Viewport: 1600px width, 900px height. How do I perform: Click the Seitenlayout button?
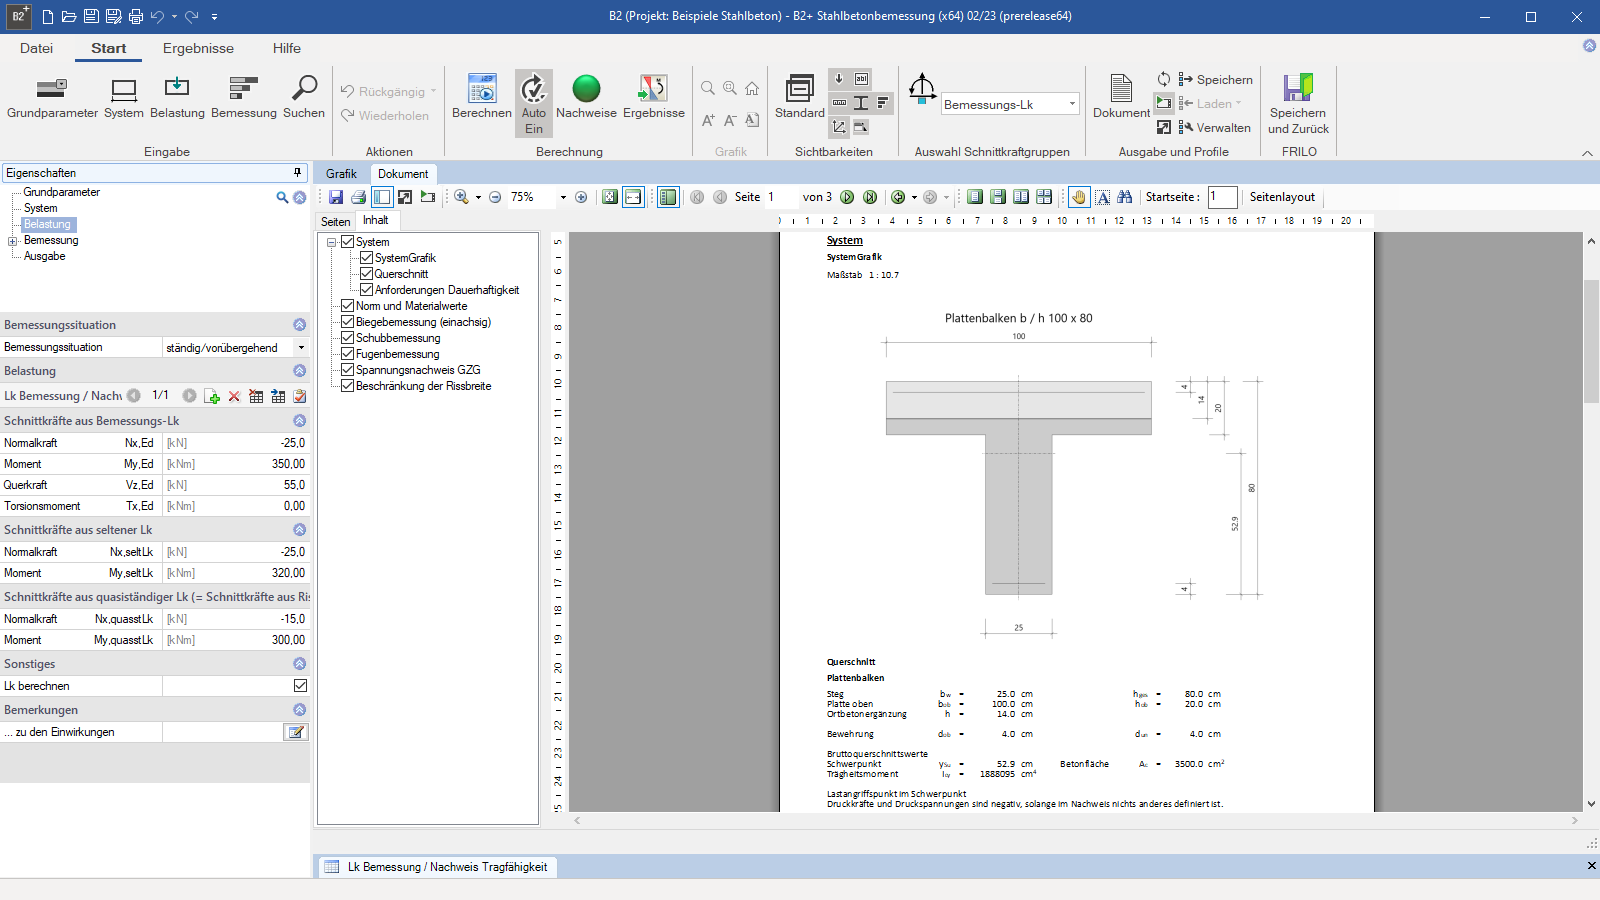tap(1282, 197)
